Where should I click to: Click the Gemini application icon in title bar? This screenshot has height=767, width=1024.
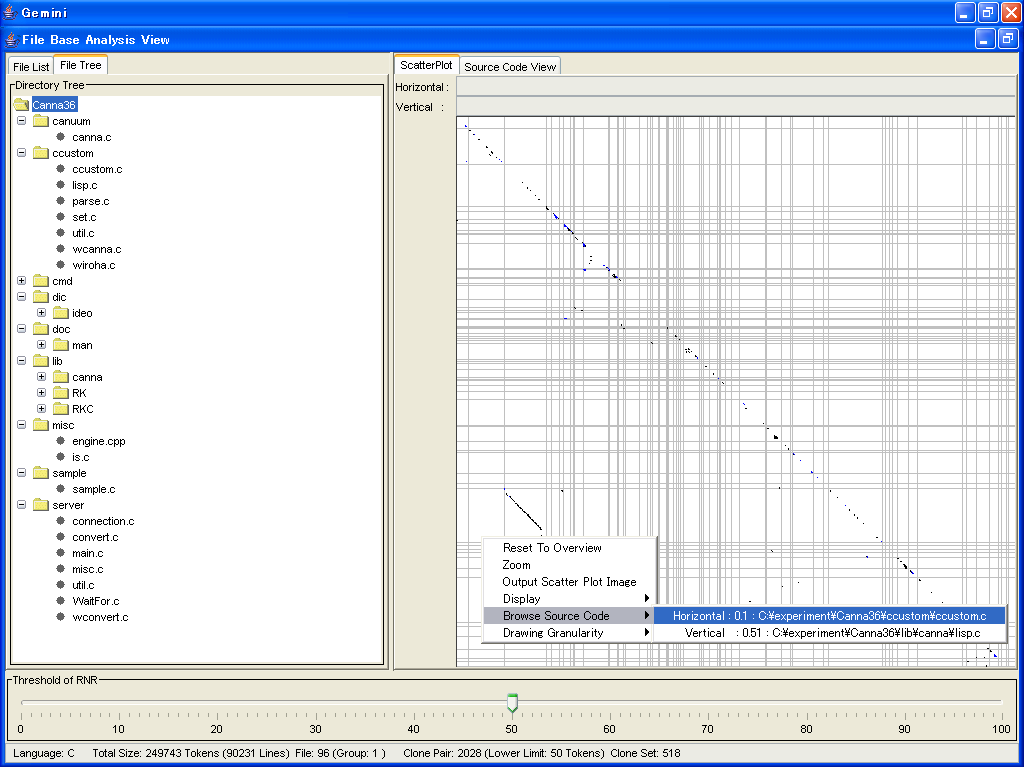tap(11, 12)
